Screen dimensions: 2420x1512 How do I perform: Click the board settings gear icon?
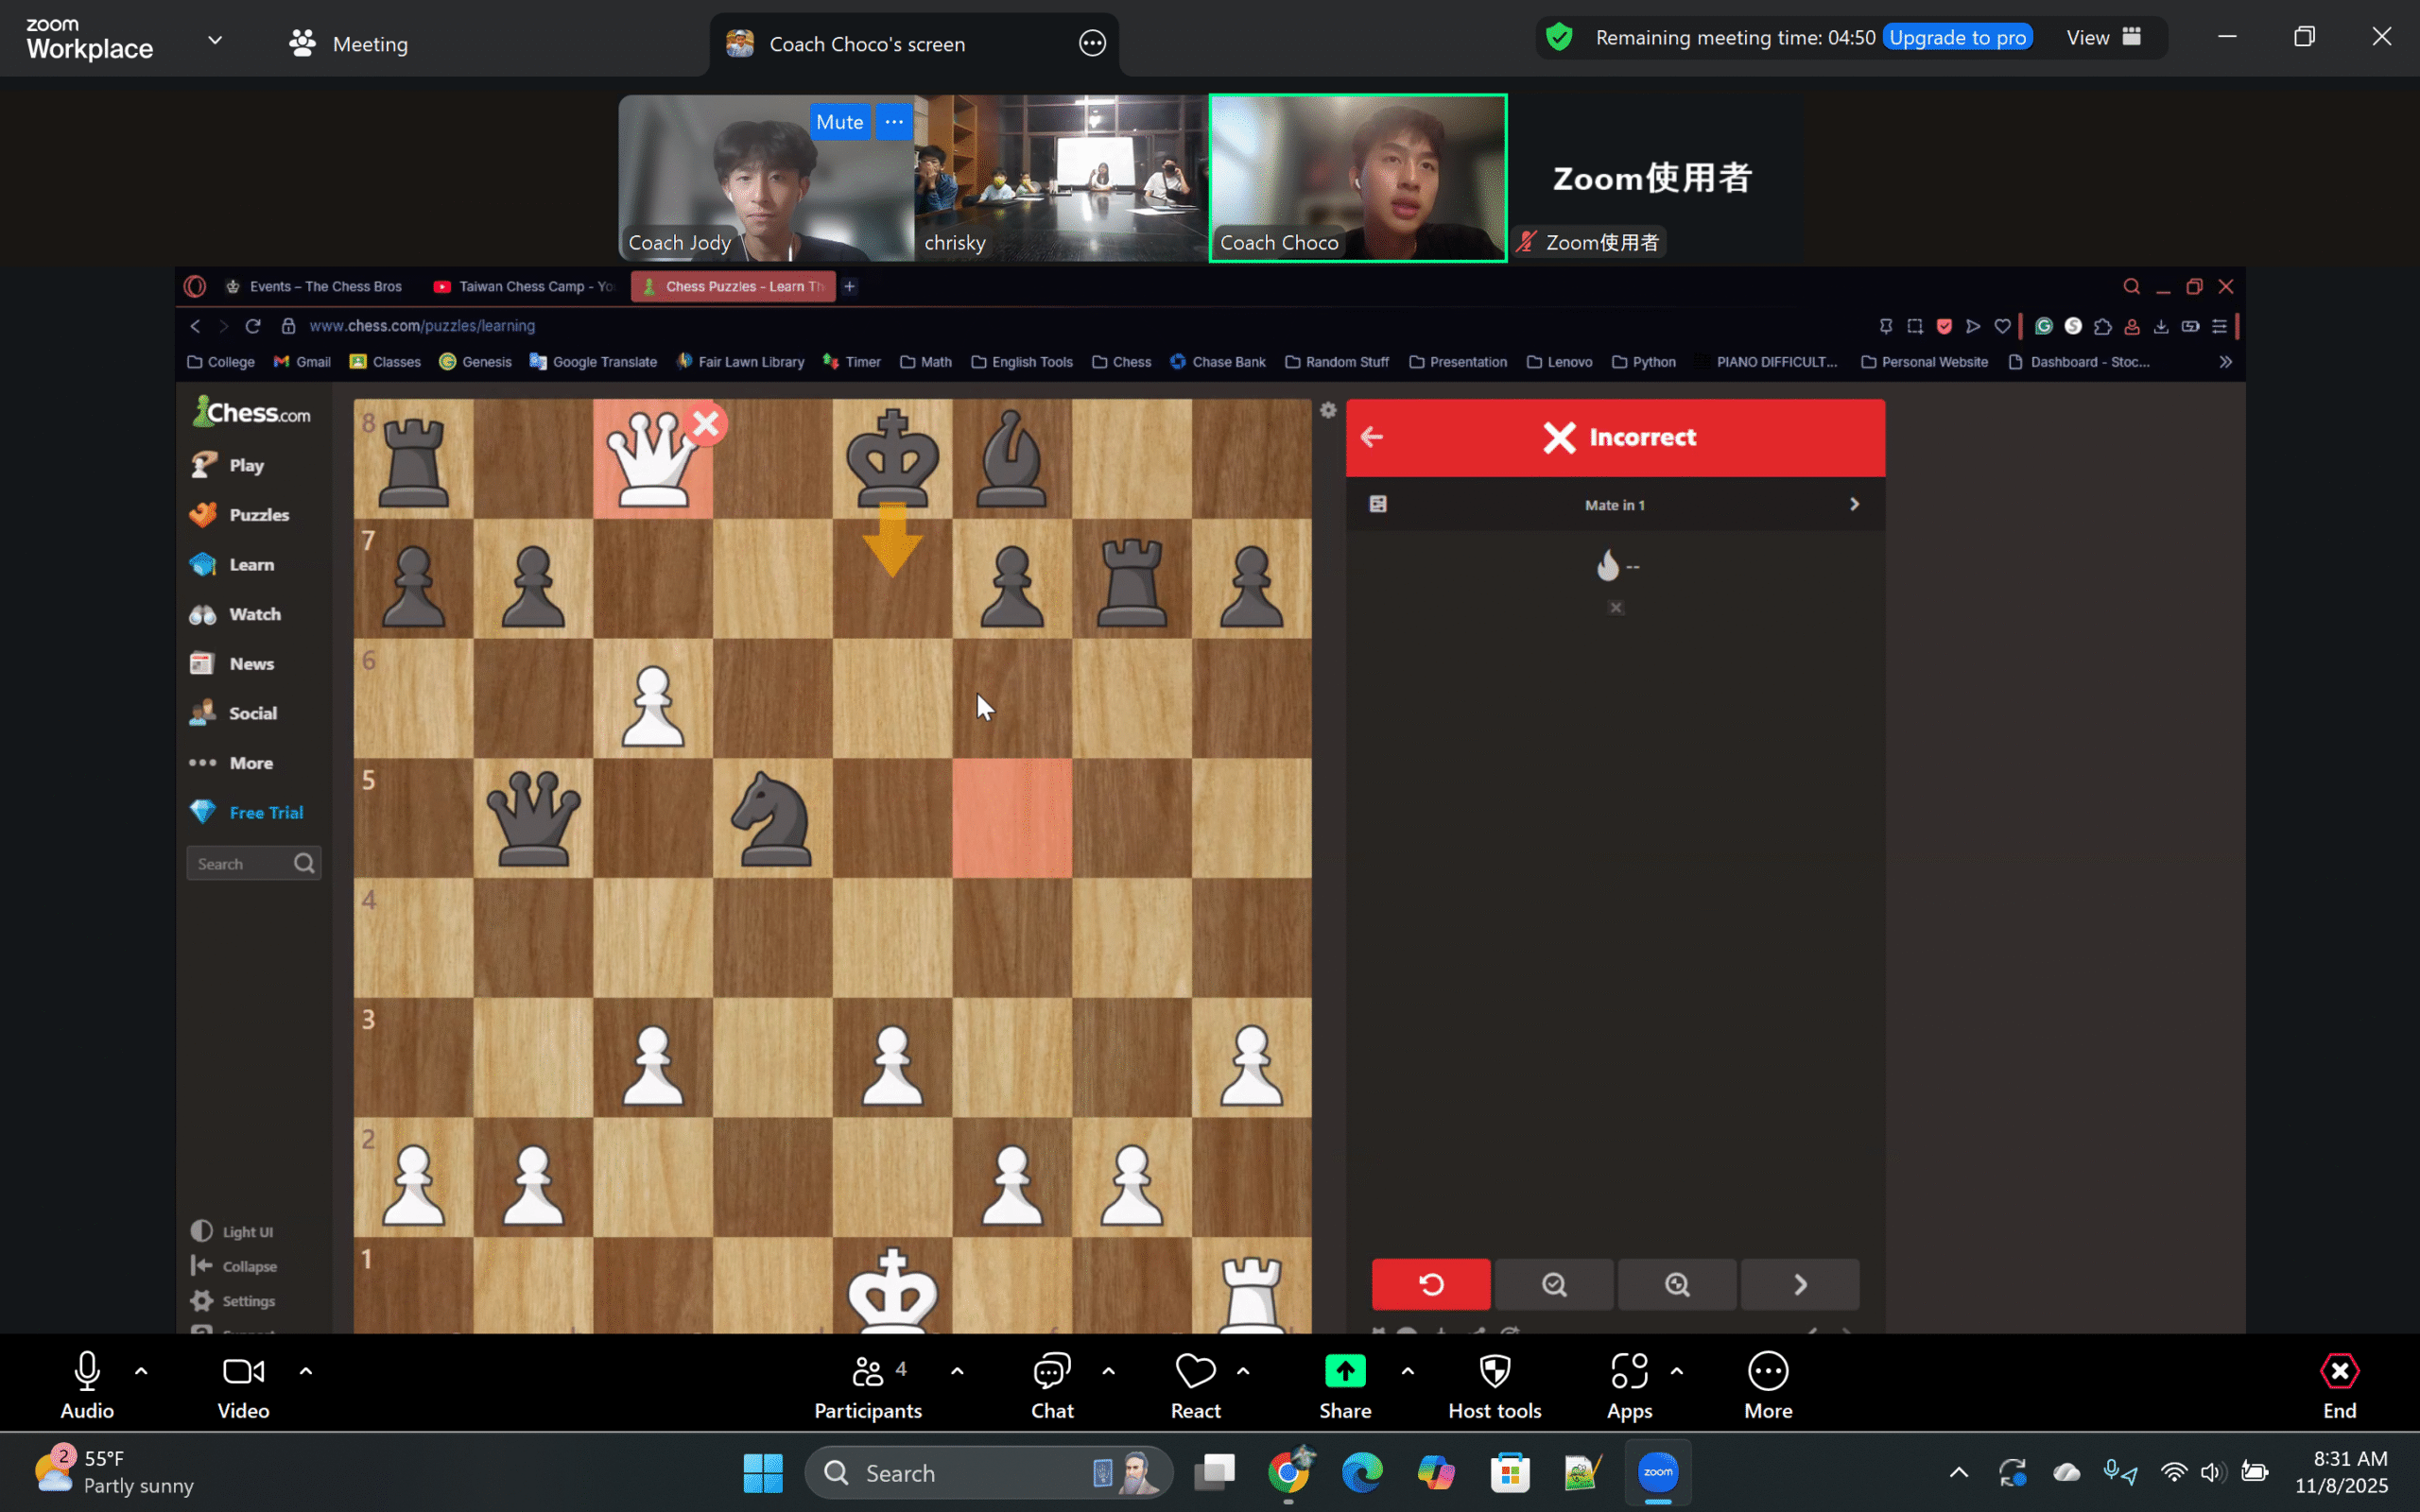click(1328, 410)
